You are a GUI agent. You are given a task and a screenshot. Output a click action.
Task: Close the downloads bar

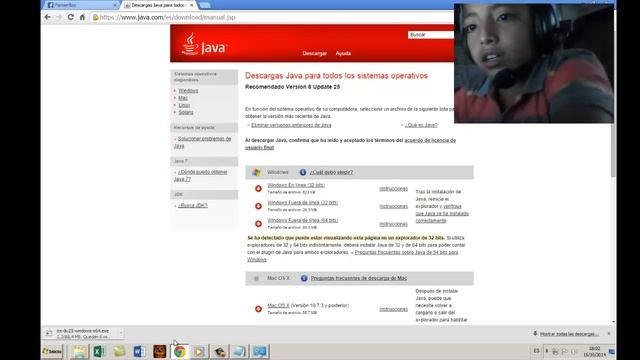[x=609, y=333]
